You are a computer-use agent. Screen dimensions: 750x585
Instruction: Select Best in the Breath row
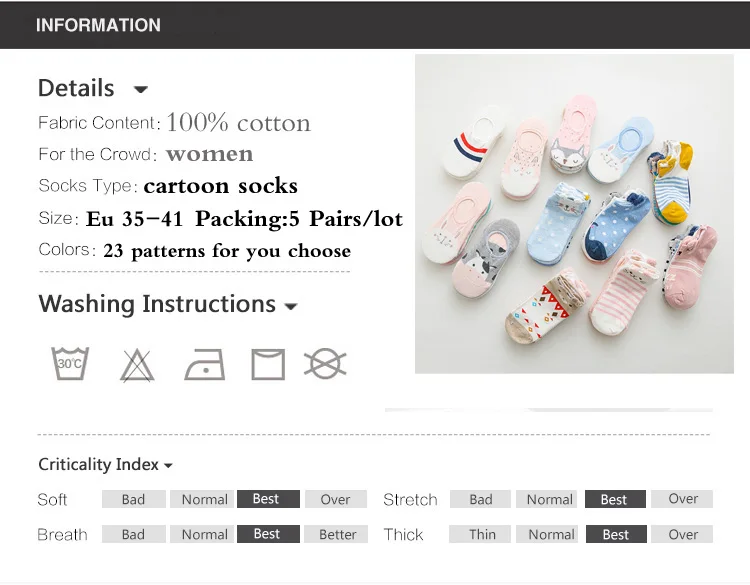click(266, 534)
